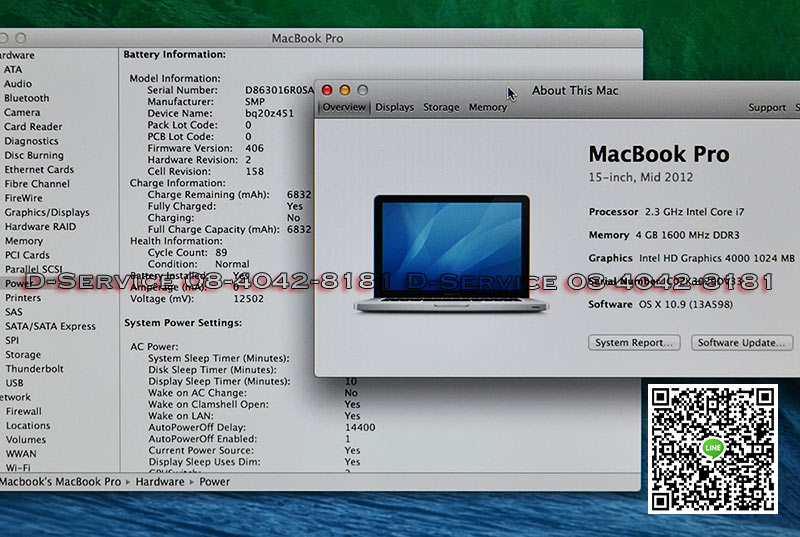800x537 pixels.
Task: Click the Memory 4 GB 1600 MHz DDR3 text
Action: [x=664, y=235]
